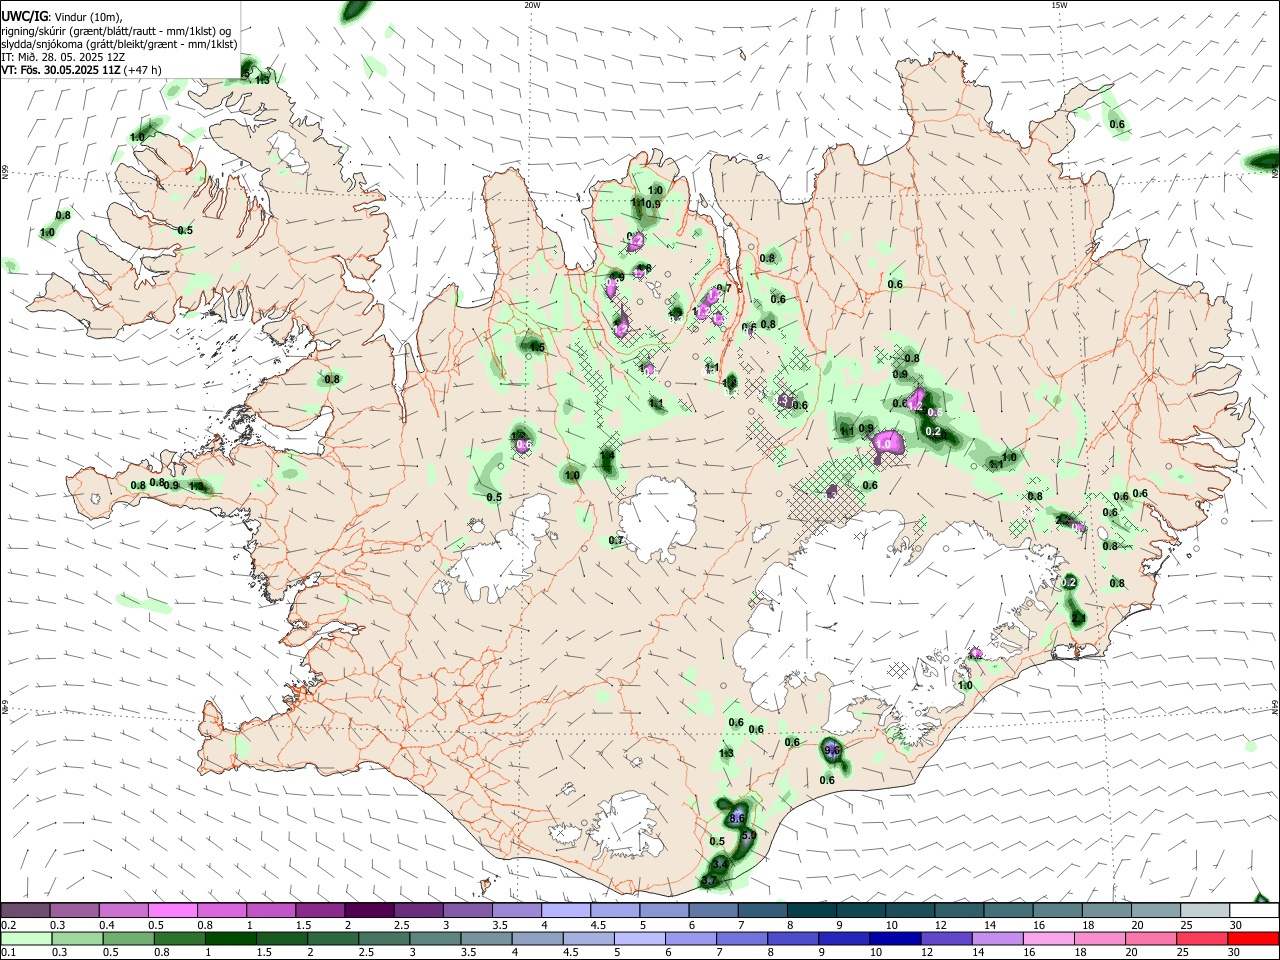Click the 20W longitude label
This screenshot has height=960, width=1280.
point(532,5)
